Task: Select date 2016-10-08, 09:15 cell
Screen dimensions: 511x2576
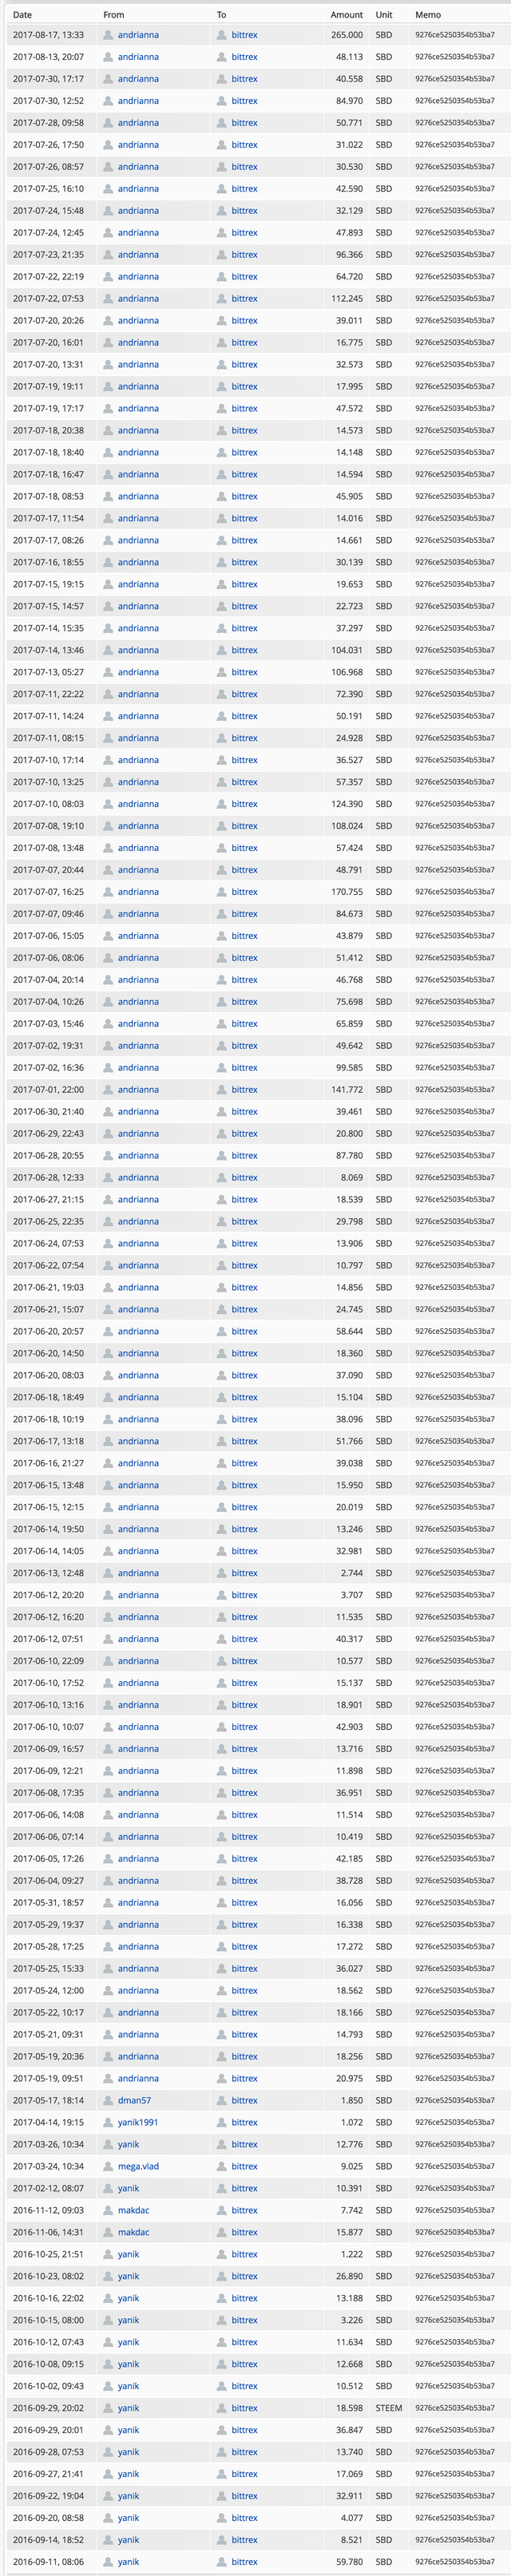Action: (48, 2365)
